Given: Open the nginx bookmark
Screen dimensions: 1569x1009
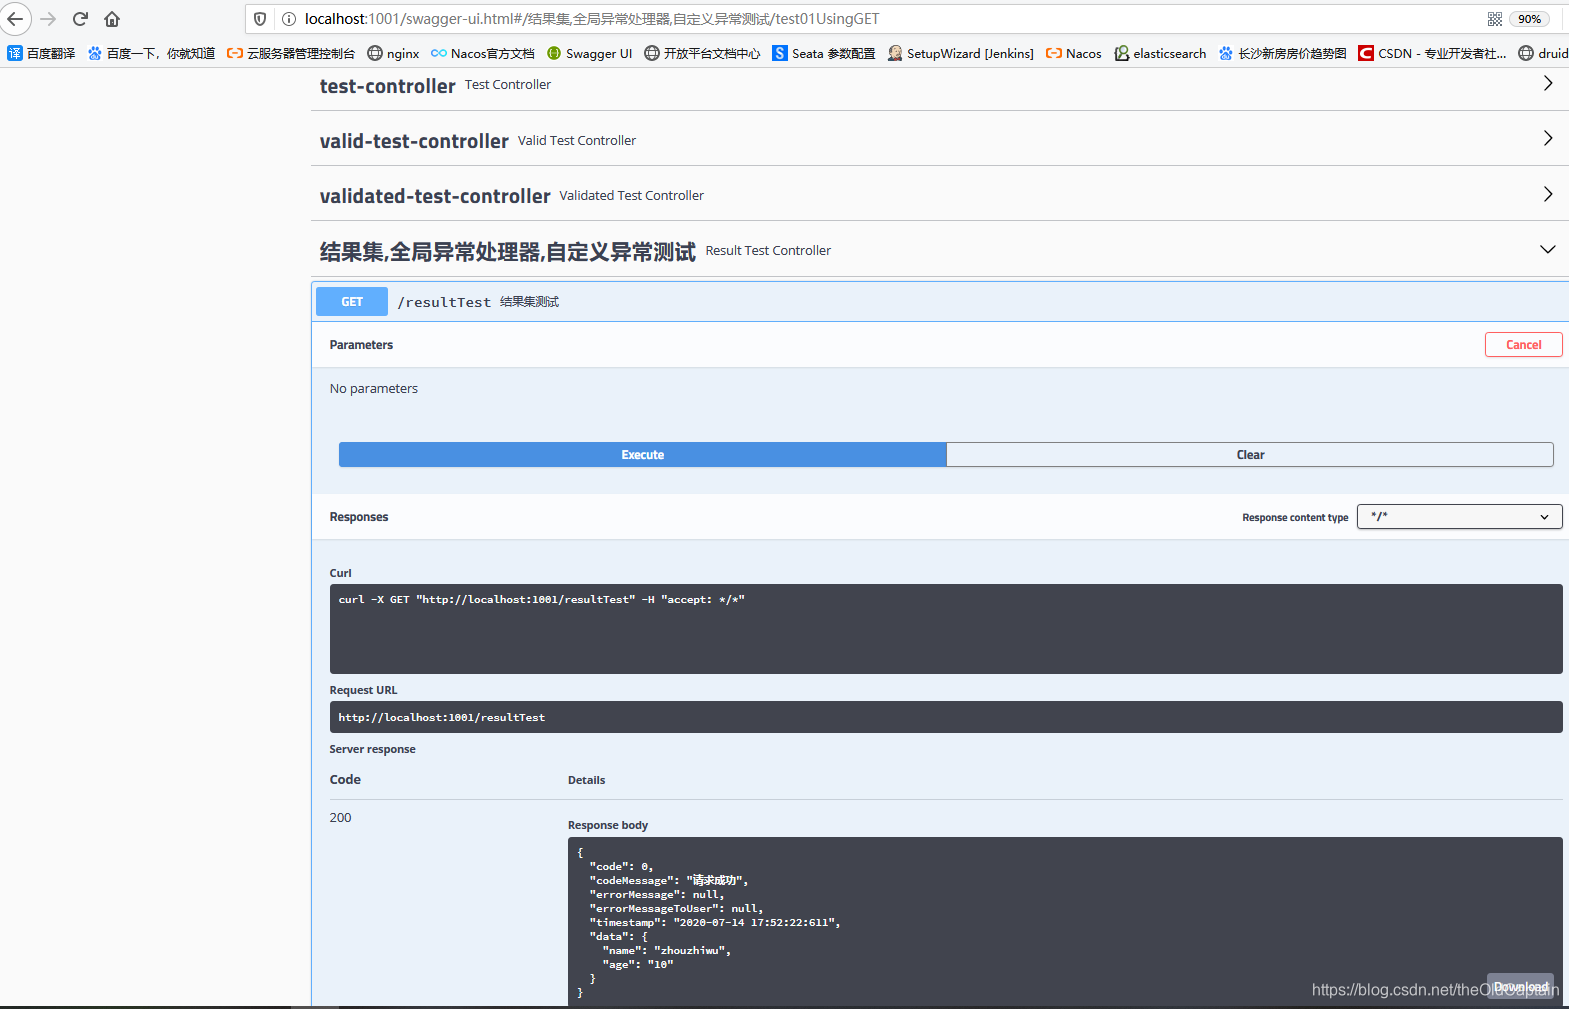Looking at the screenshot, I should point(393,53).
